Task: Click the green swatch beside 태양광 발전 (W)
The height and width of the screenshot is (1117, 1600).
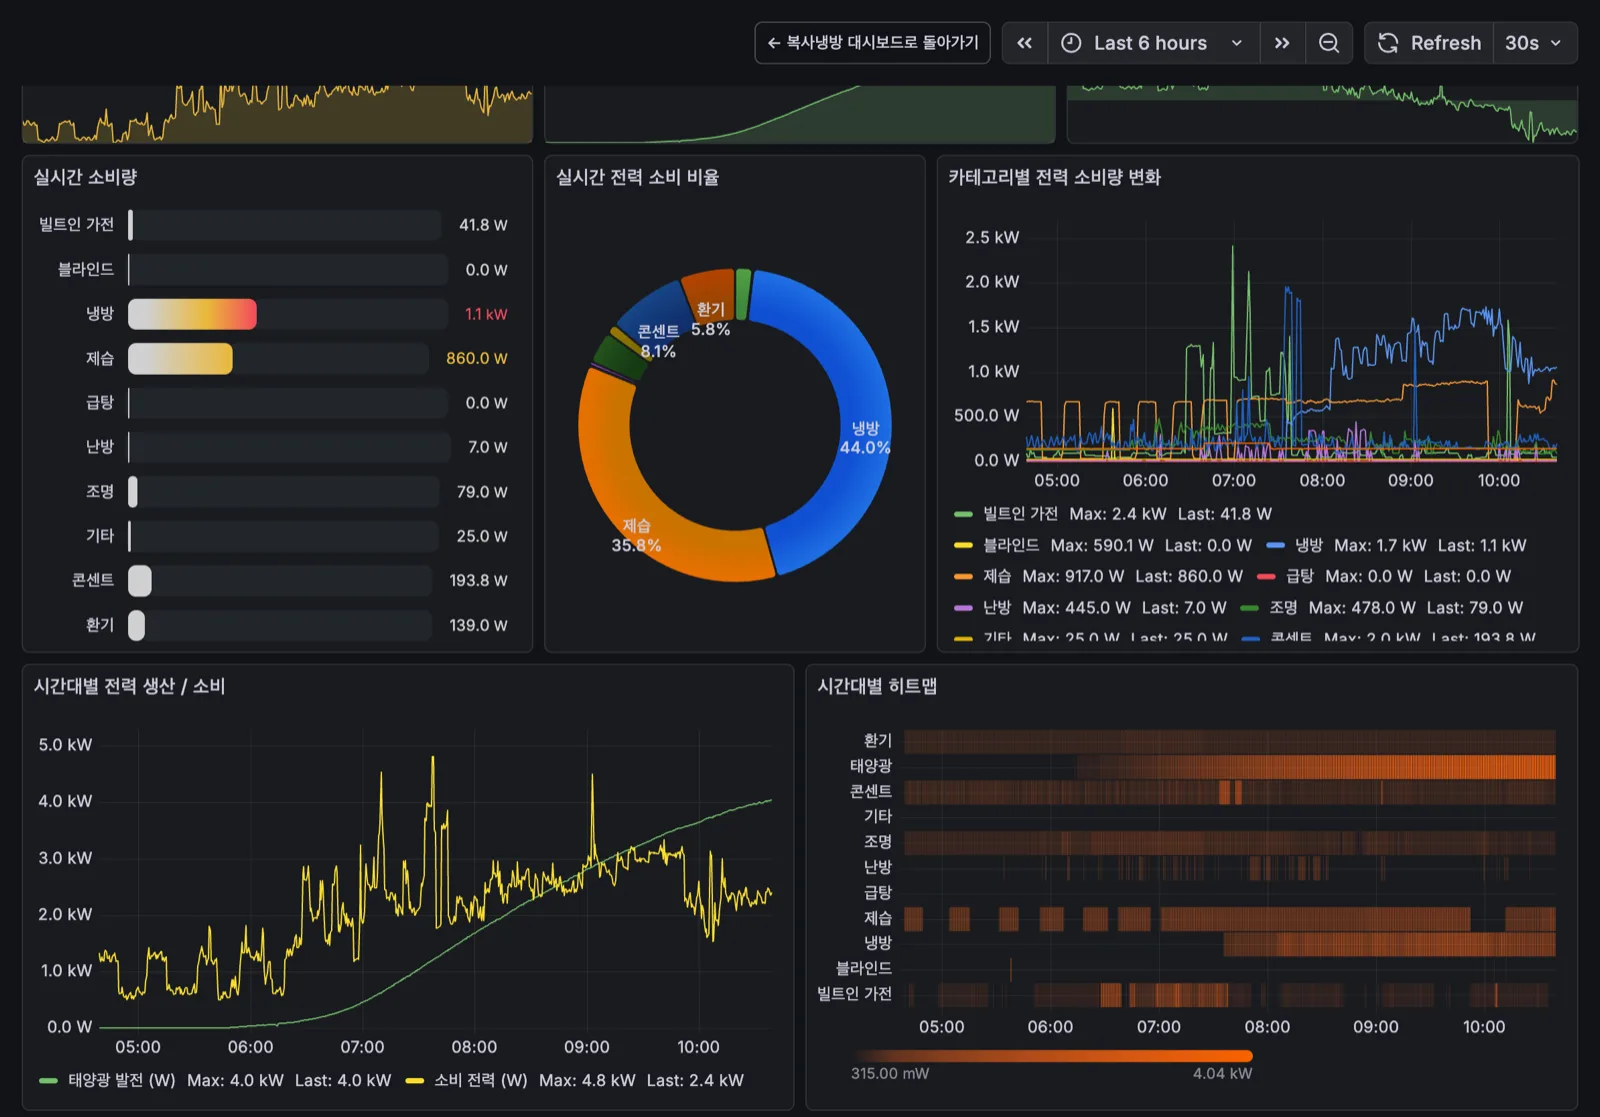Action: tap(48, 1080)
